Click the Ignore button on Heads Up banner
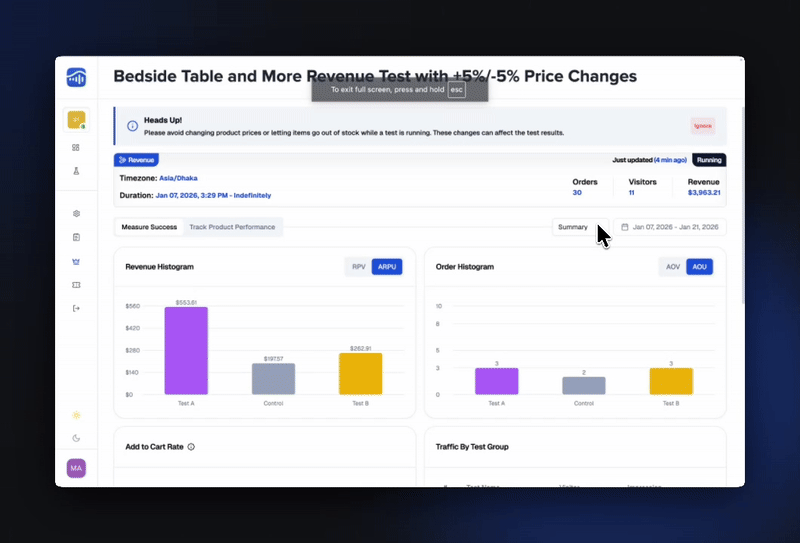800x543 pixels. [702, 126]
